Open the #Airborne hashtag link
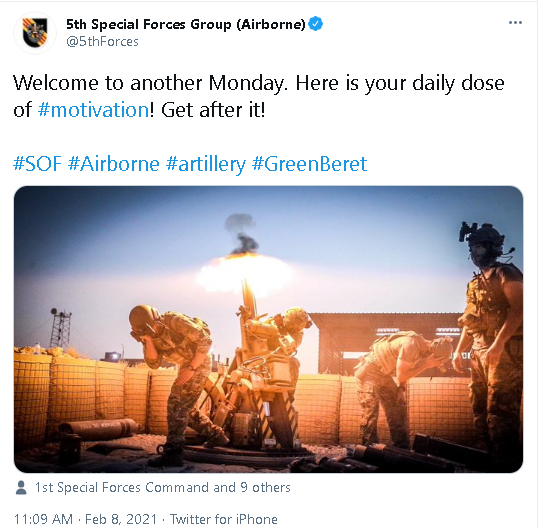The width and height of the screenshot is (555, 528). pyautogui.click(x=114, y=163)
